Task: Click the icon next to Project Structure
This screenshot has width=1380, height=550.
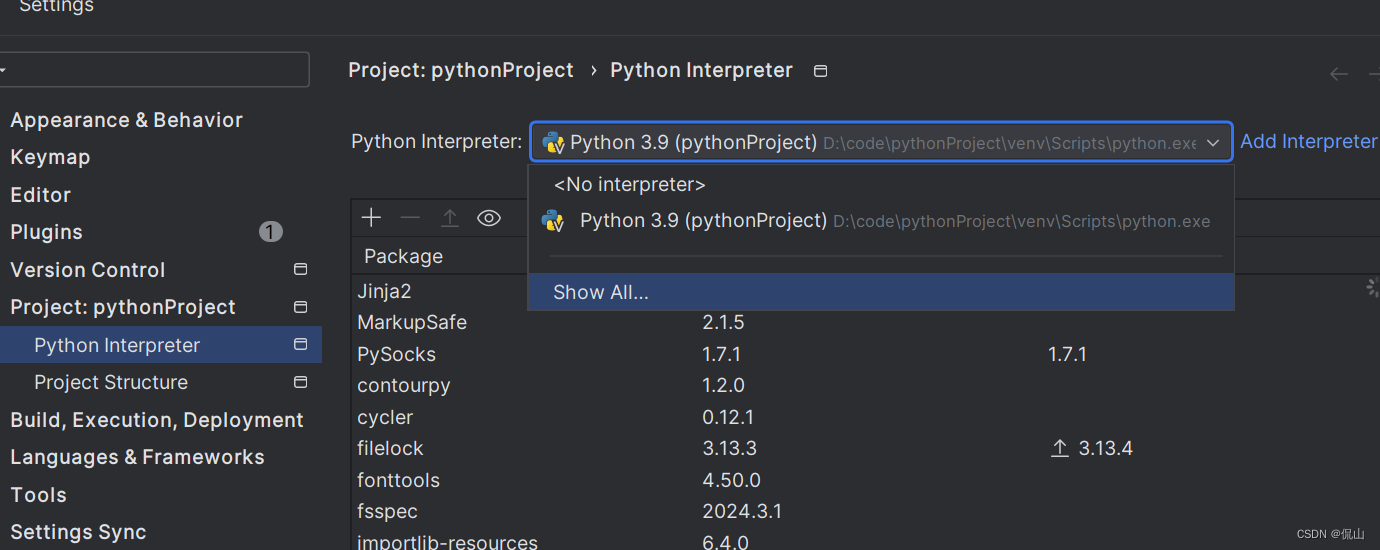Action: [x=300, y=382]
